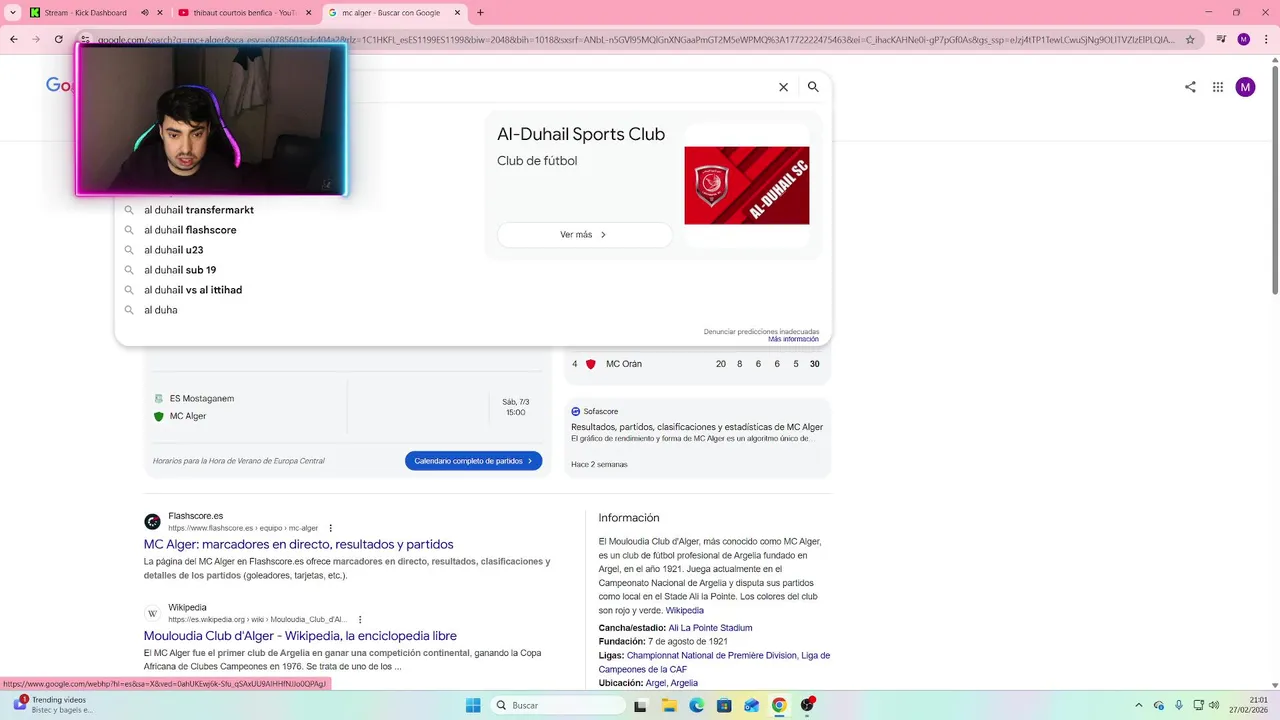
Task: Click the Ali La Pointe Stadium link
Action: point(710,628)
